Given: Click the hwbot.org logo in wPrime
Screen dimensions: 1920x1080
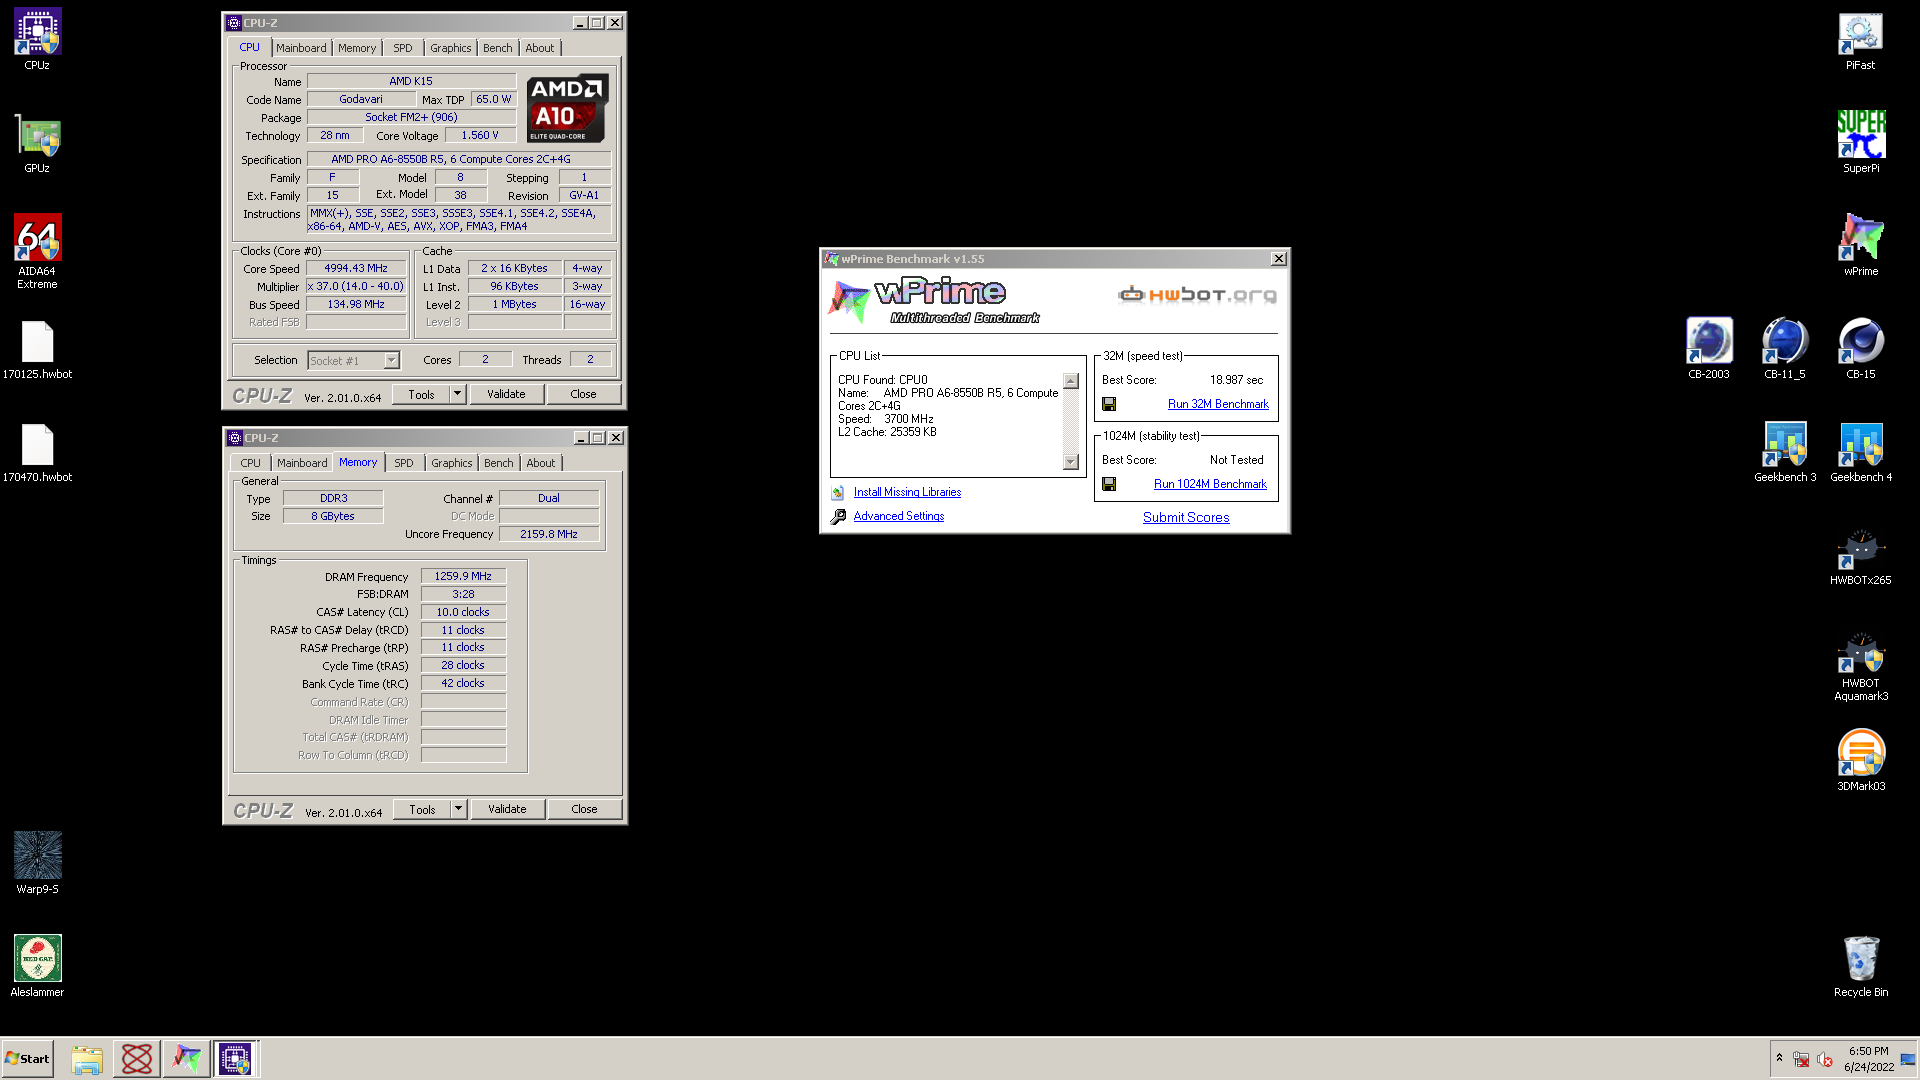Looking at the screenshot, I should pyautogui.click(x=1197, y=294).
